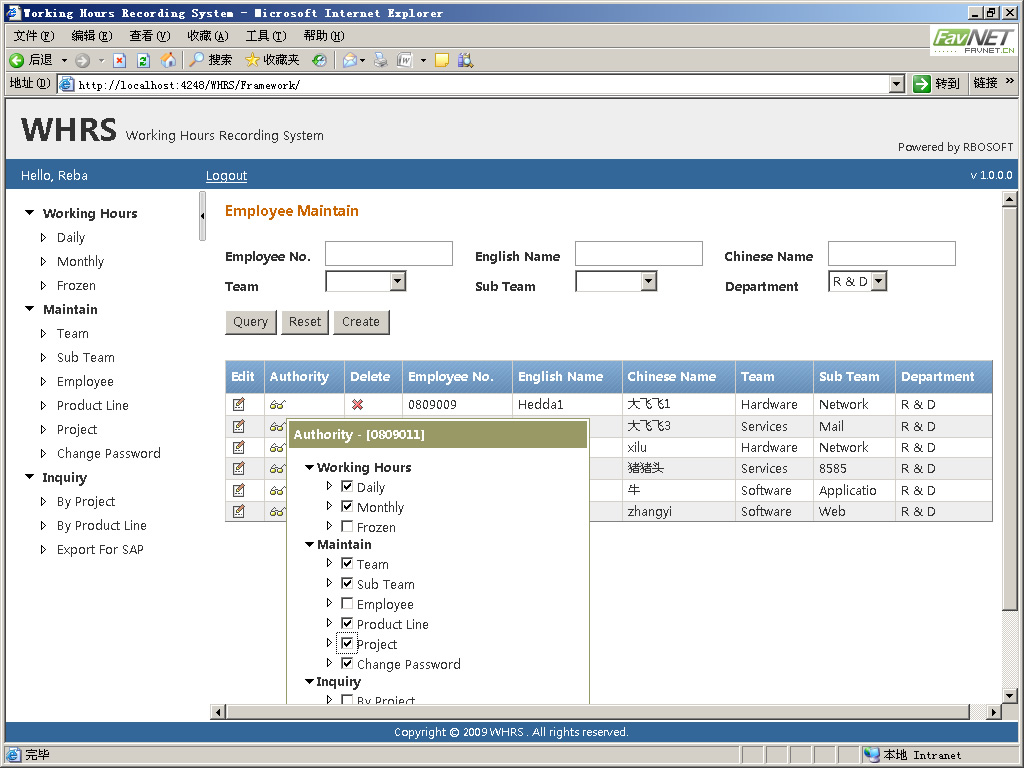Click the History toolbar icon
1024x768 pixels.
[319, 60]
